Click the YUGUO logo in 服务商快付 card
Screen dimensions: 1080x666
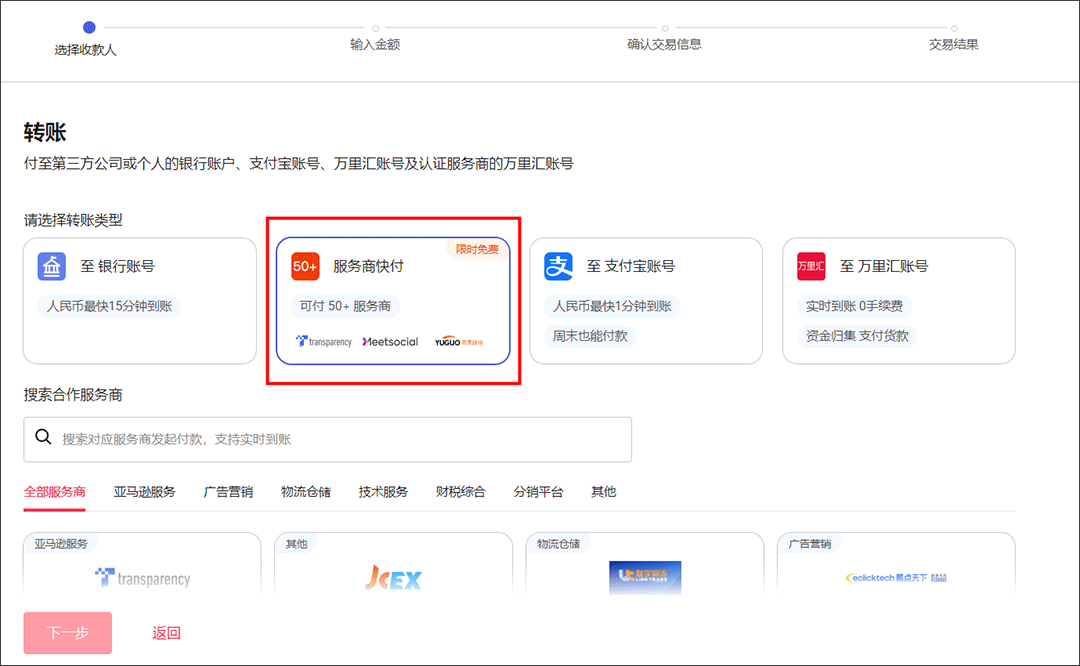click(458, 342)
